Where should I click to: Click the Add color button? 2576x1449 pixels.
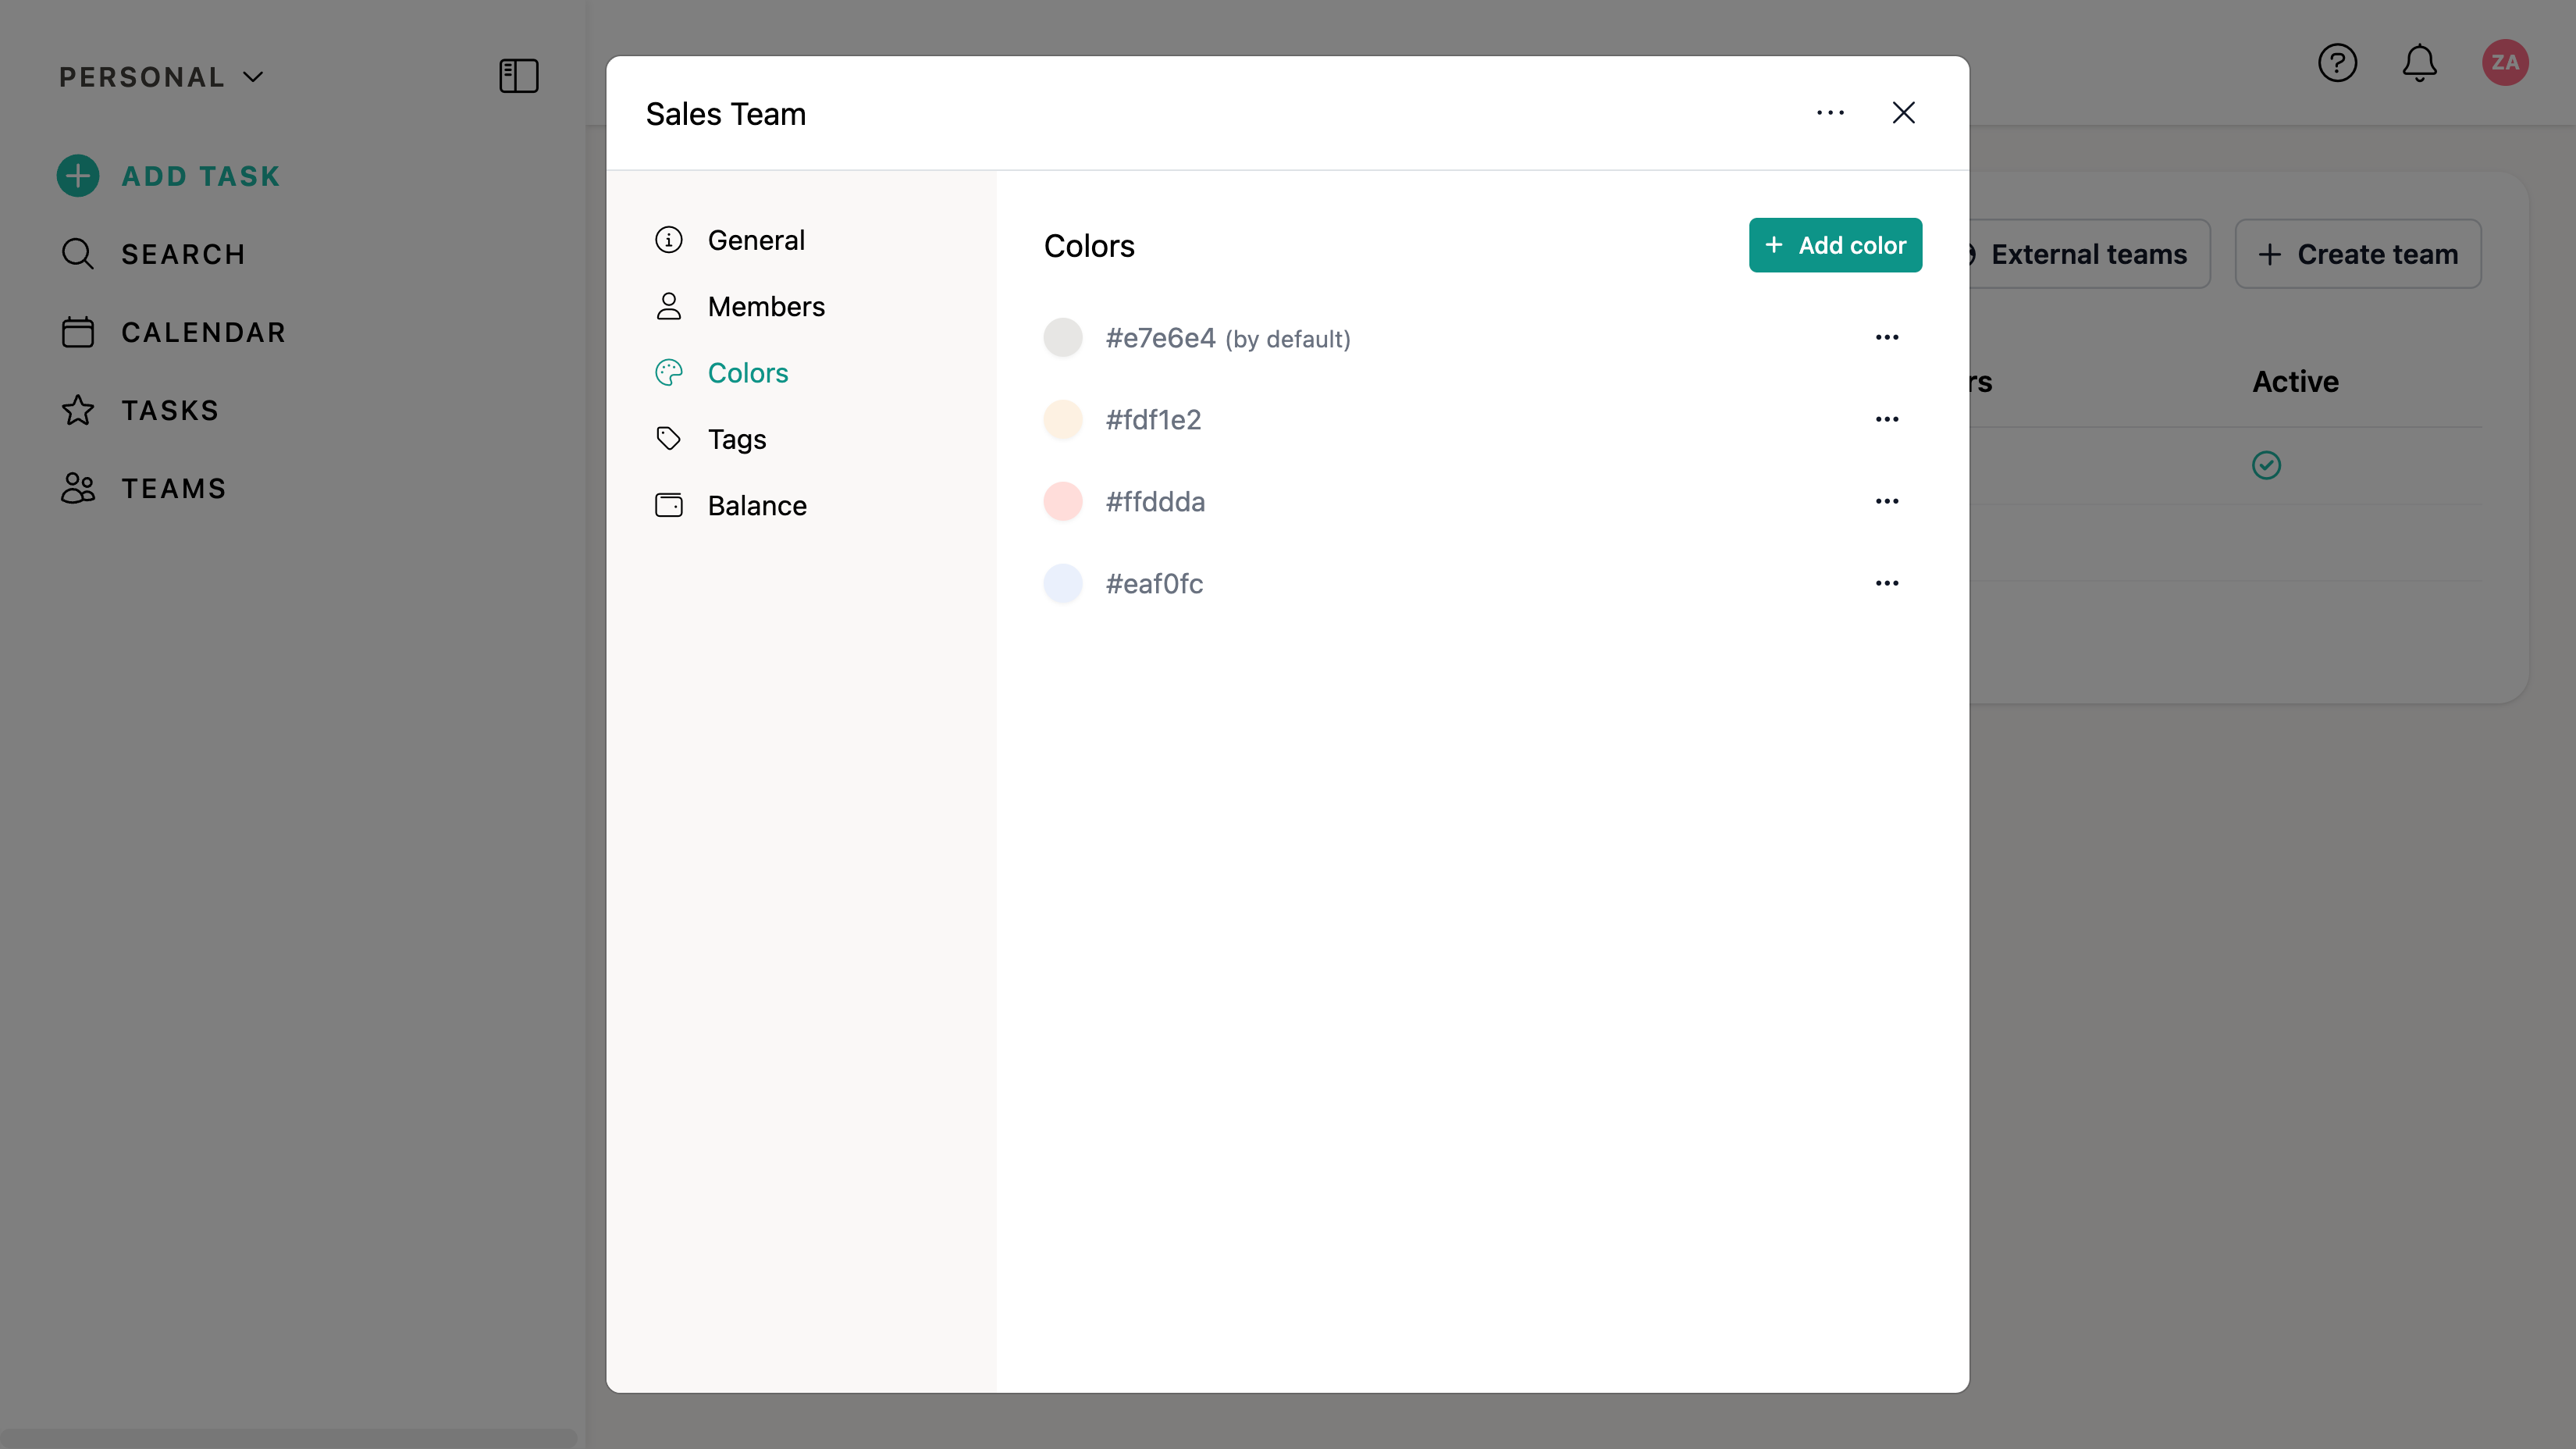1834,245
